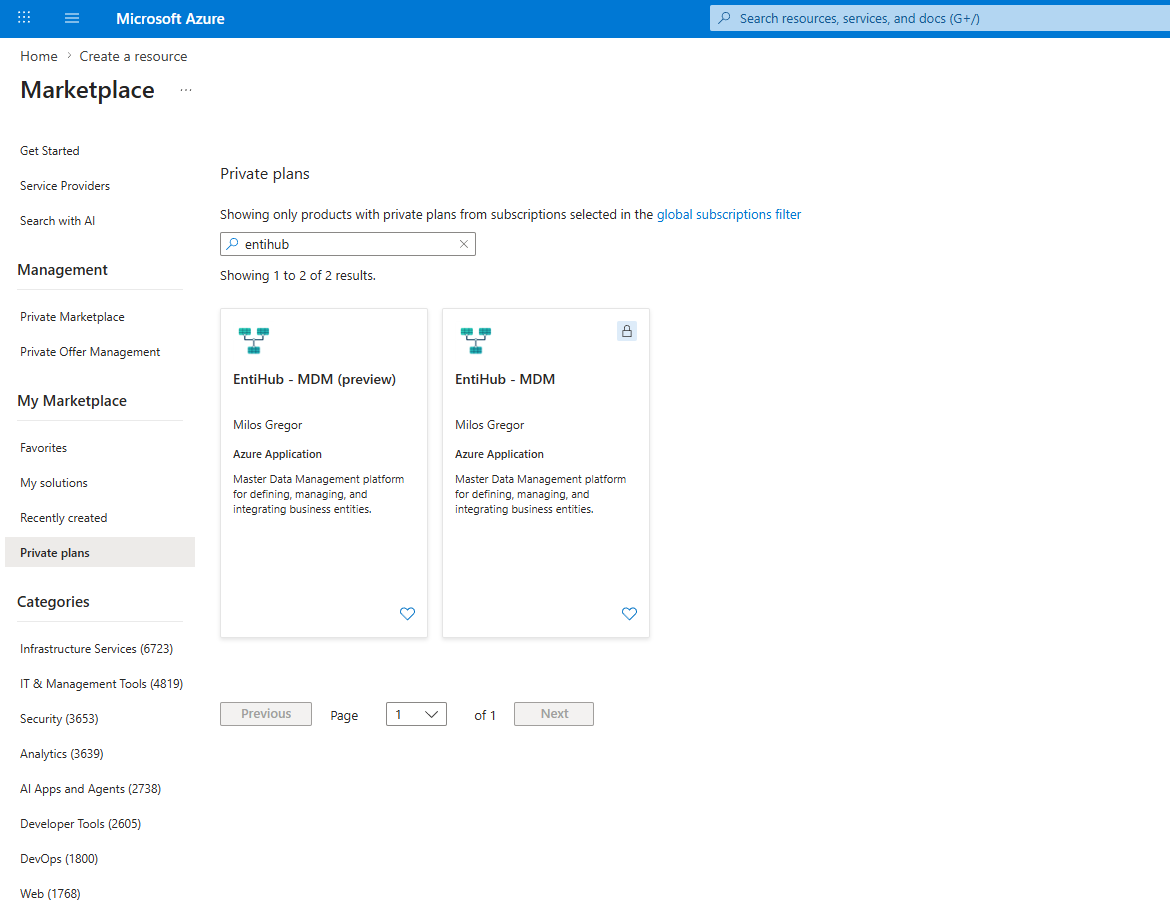Viewport: 1170px width, 918px height.
Task: Select Infrastructure Services (6723) category
Action: [96, 649]
